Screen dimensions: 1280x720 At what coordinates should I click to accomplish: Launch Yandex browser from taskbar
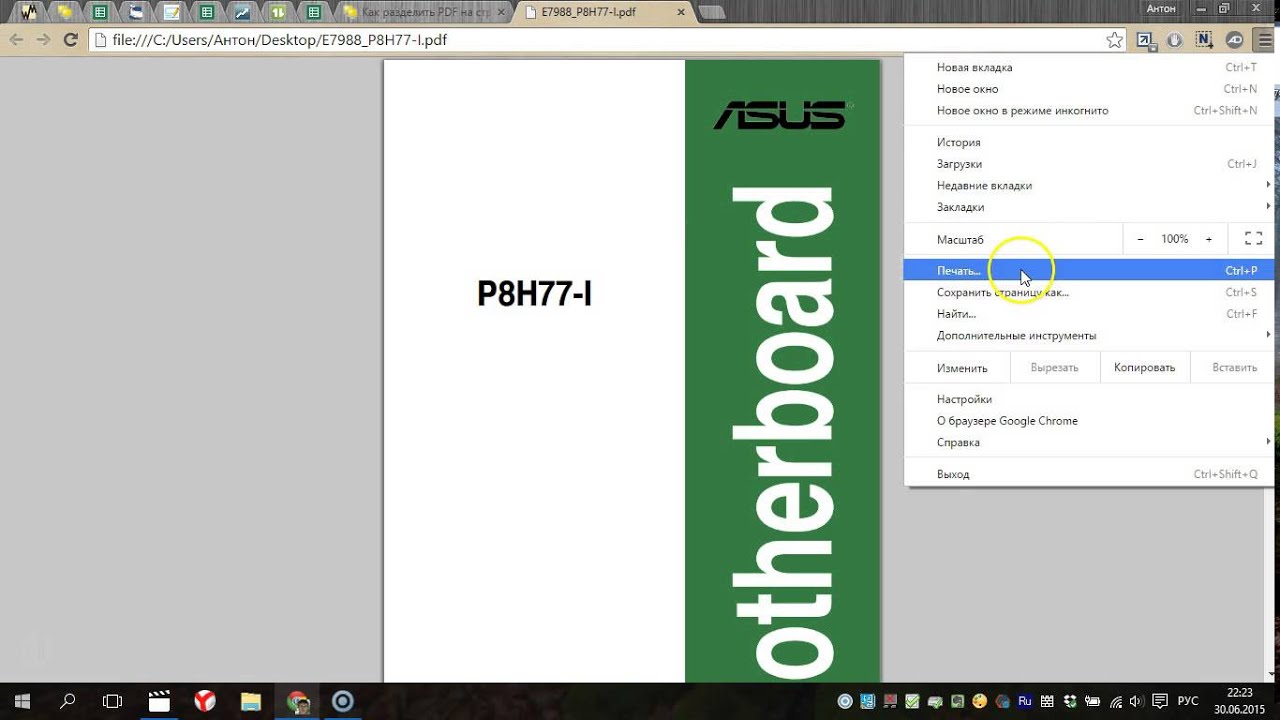[205, 701]
